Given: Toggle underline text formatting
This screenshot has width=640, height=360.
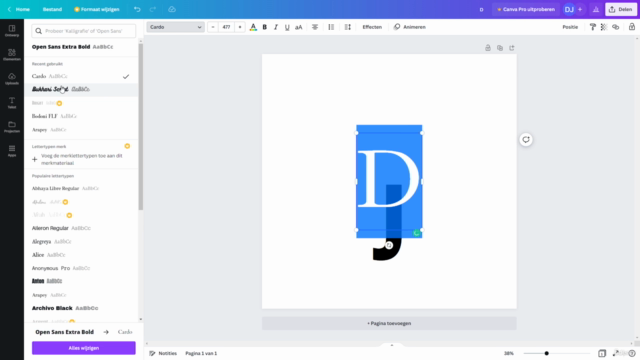Looking at the screenshot, I should pyautogui.click(x=287, y=27).
